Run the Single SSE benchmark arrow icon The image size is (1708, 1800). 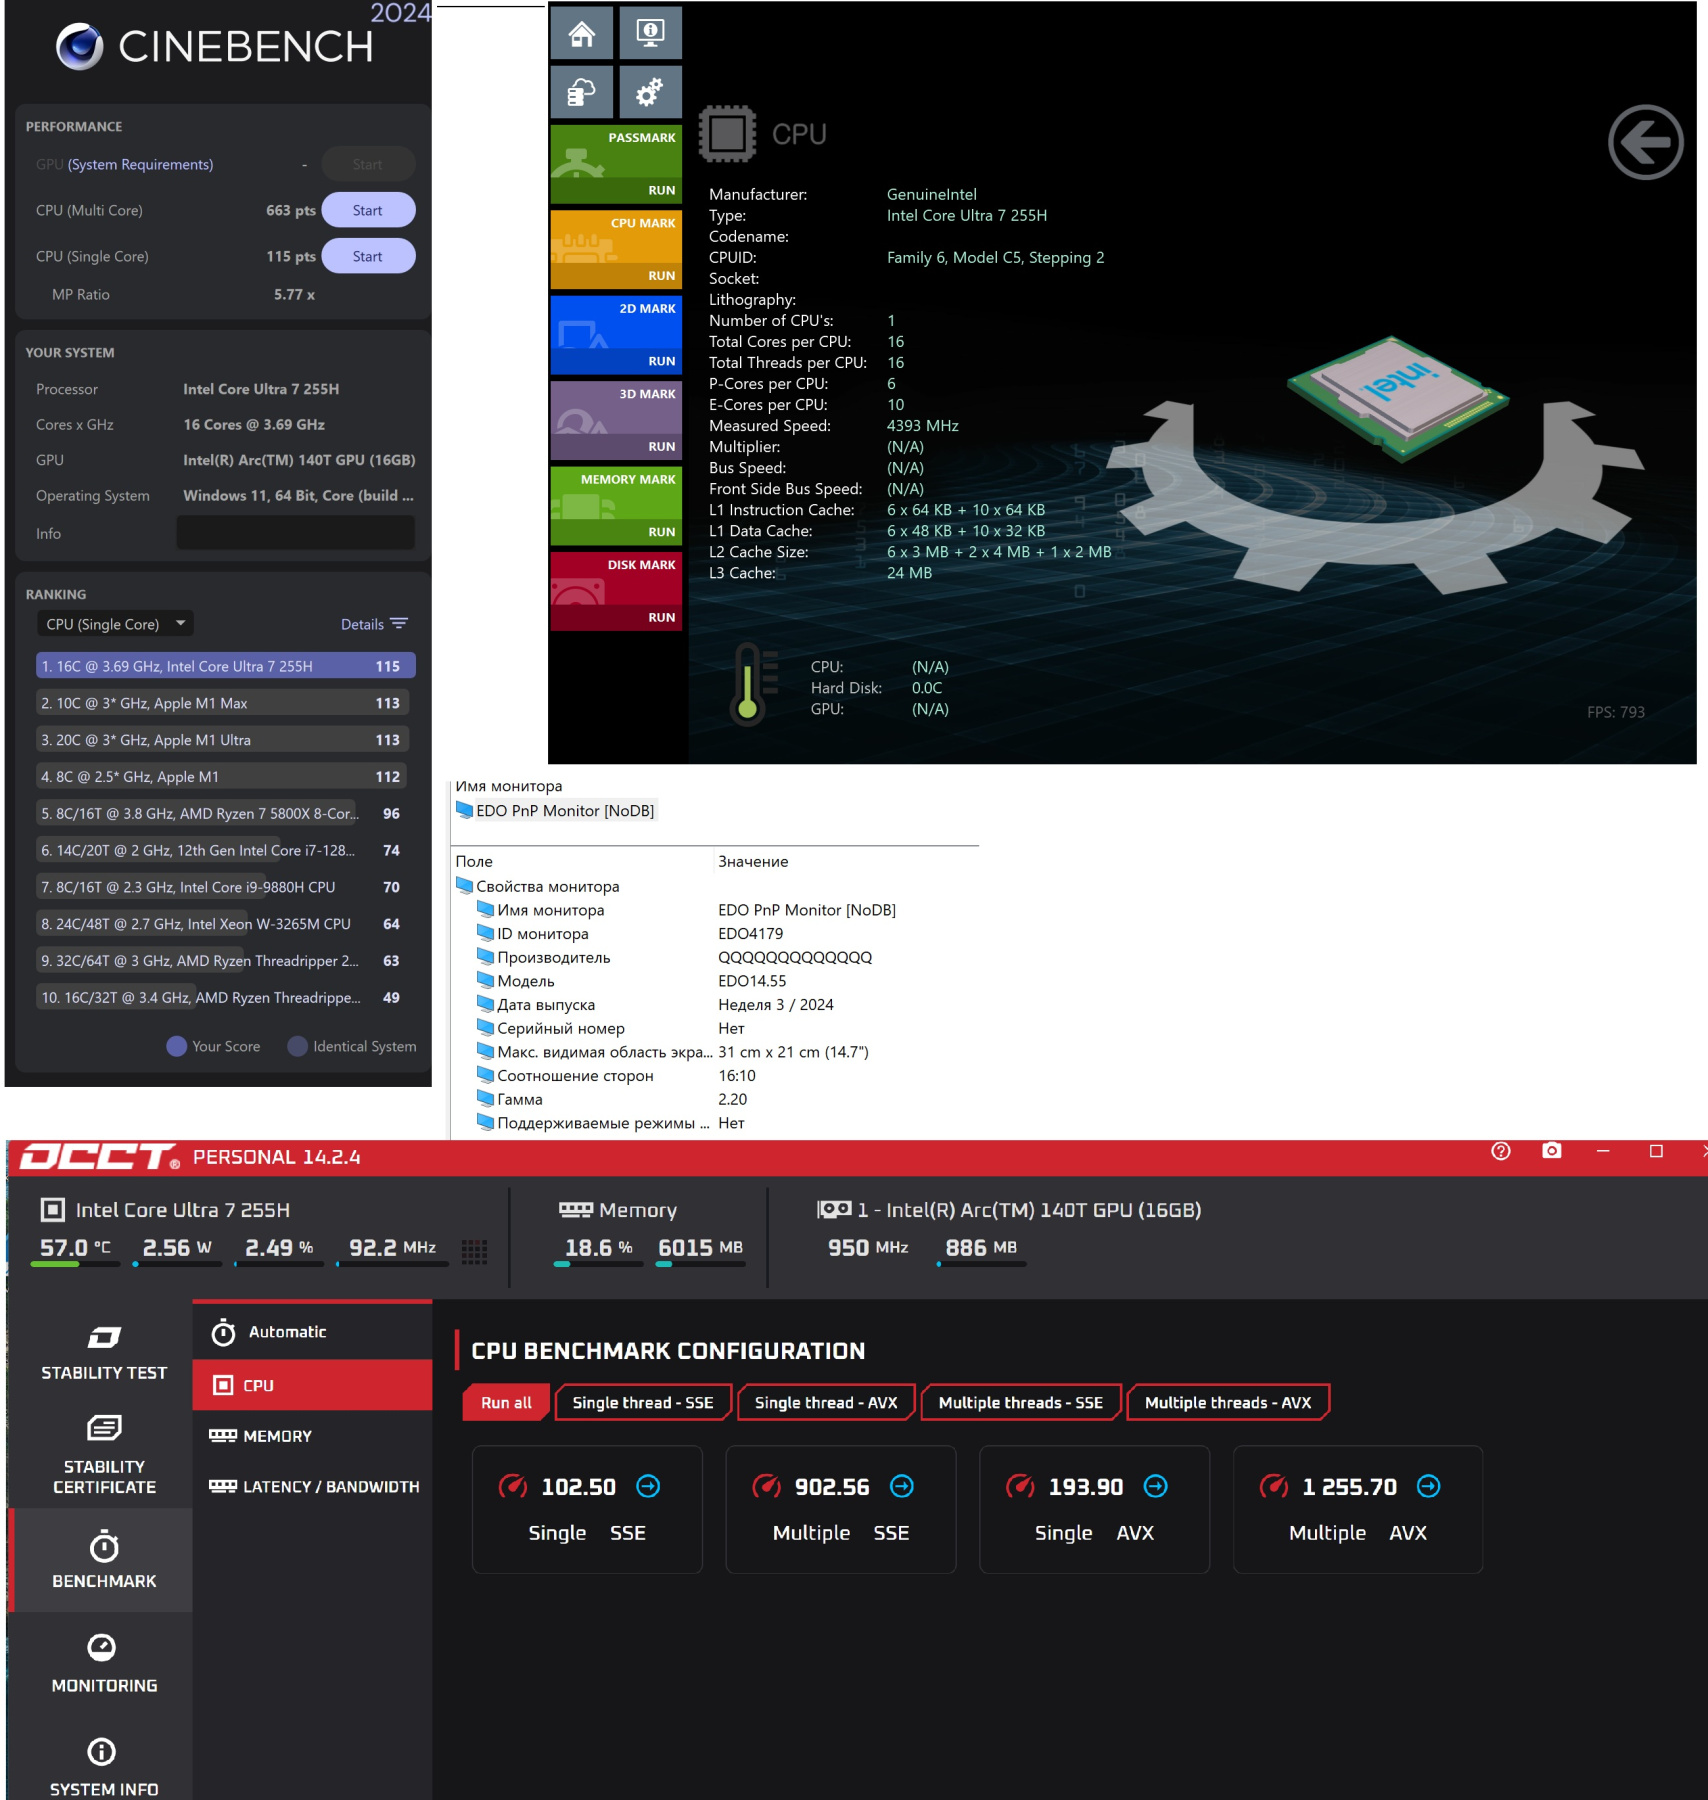(x=648, y=1487)
